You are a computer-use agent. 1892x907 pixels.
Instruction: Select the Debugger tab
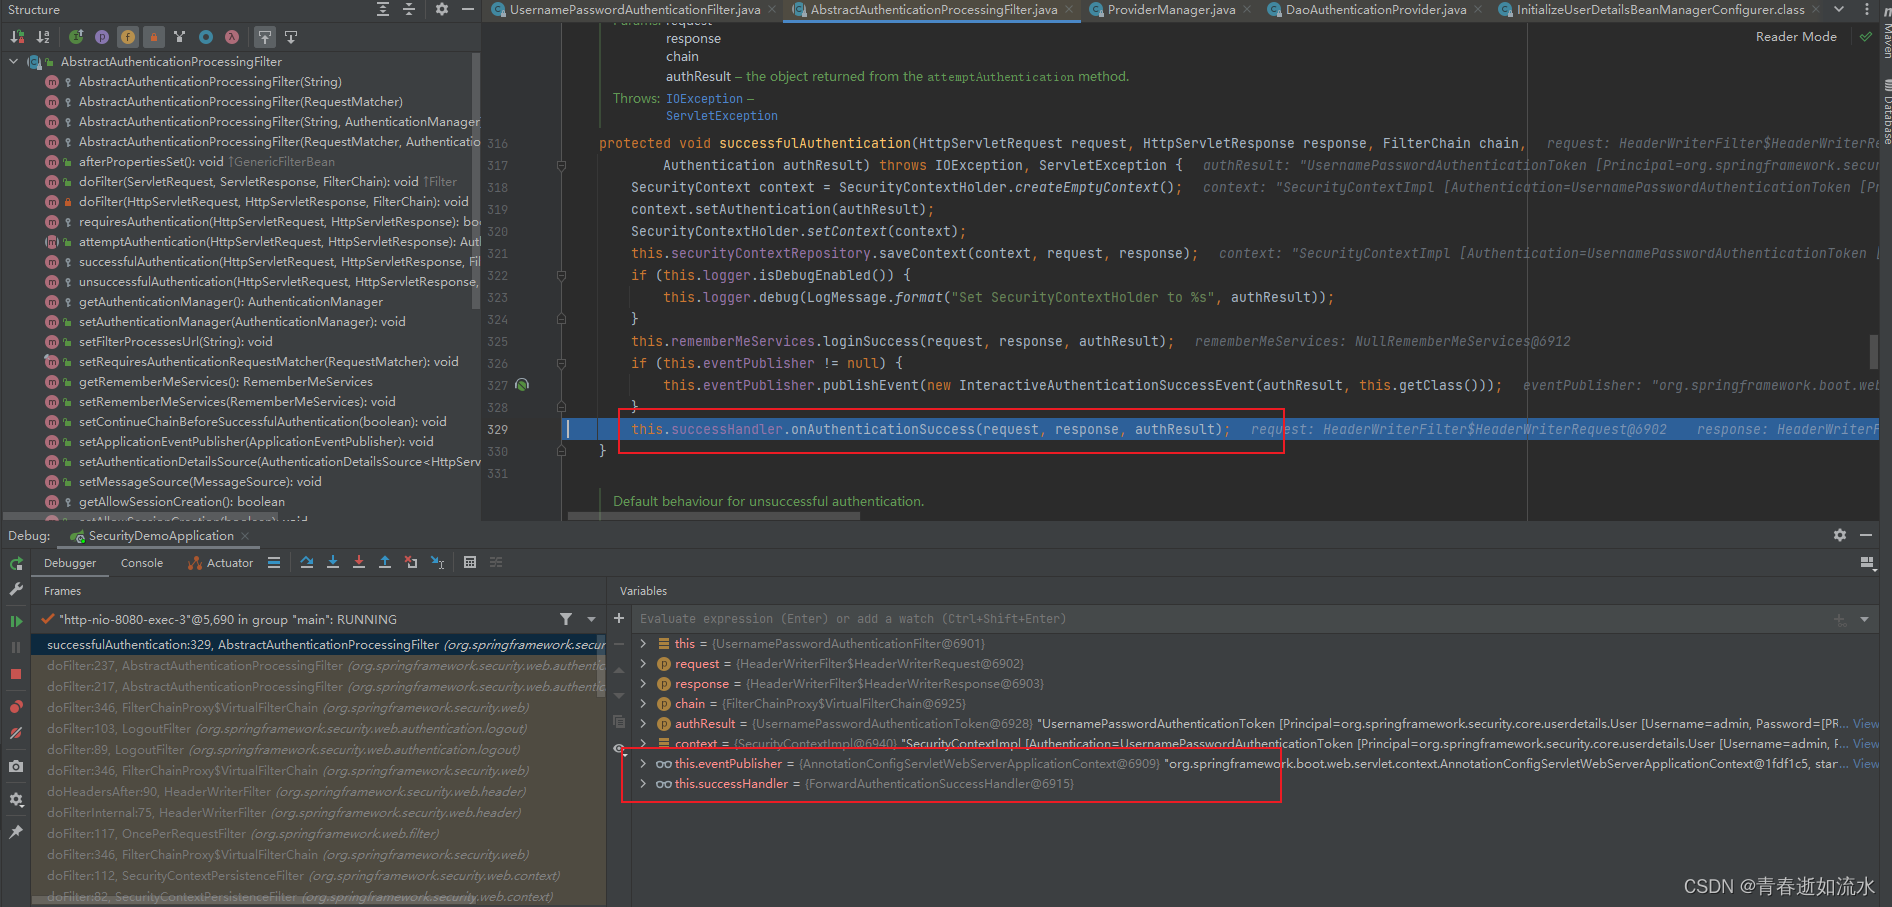click(x=70, y=563)
